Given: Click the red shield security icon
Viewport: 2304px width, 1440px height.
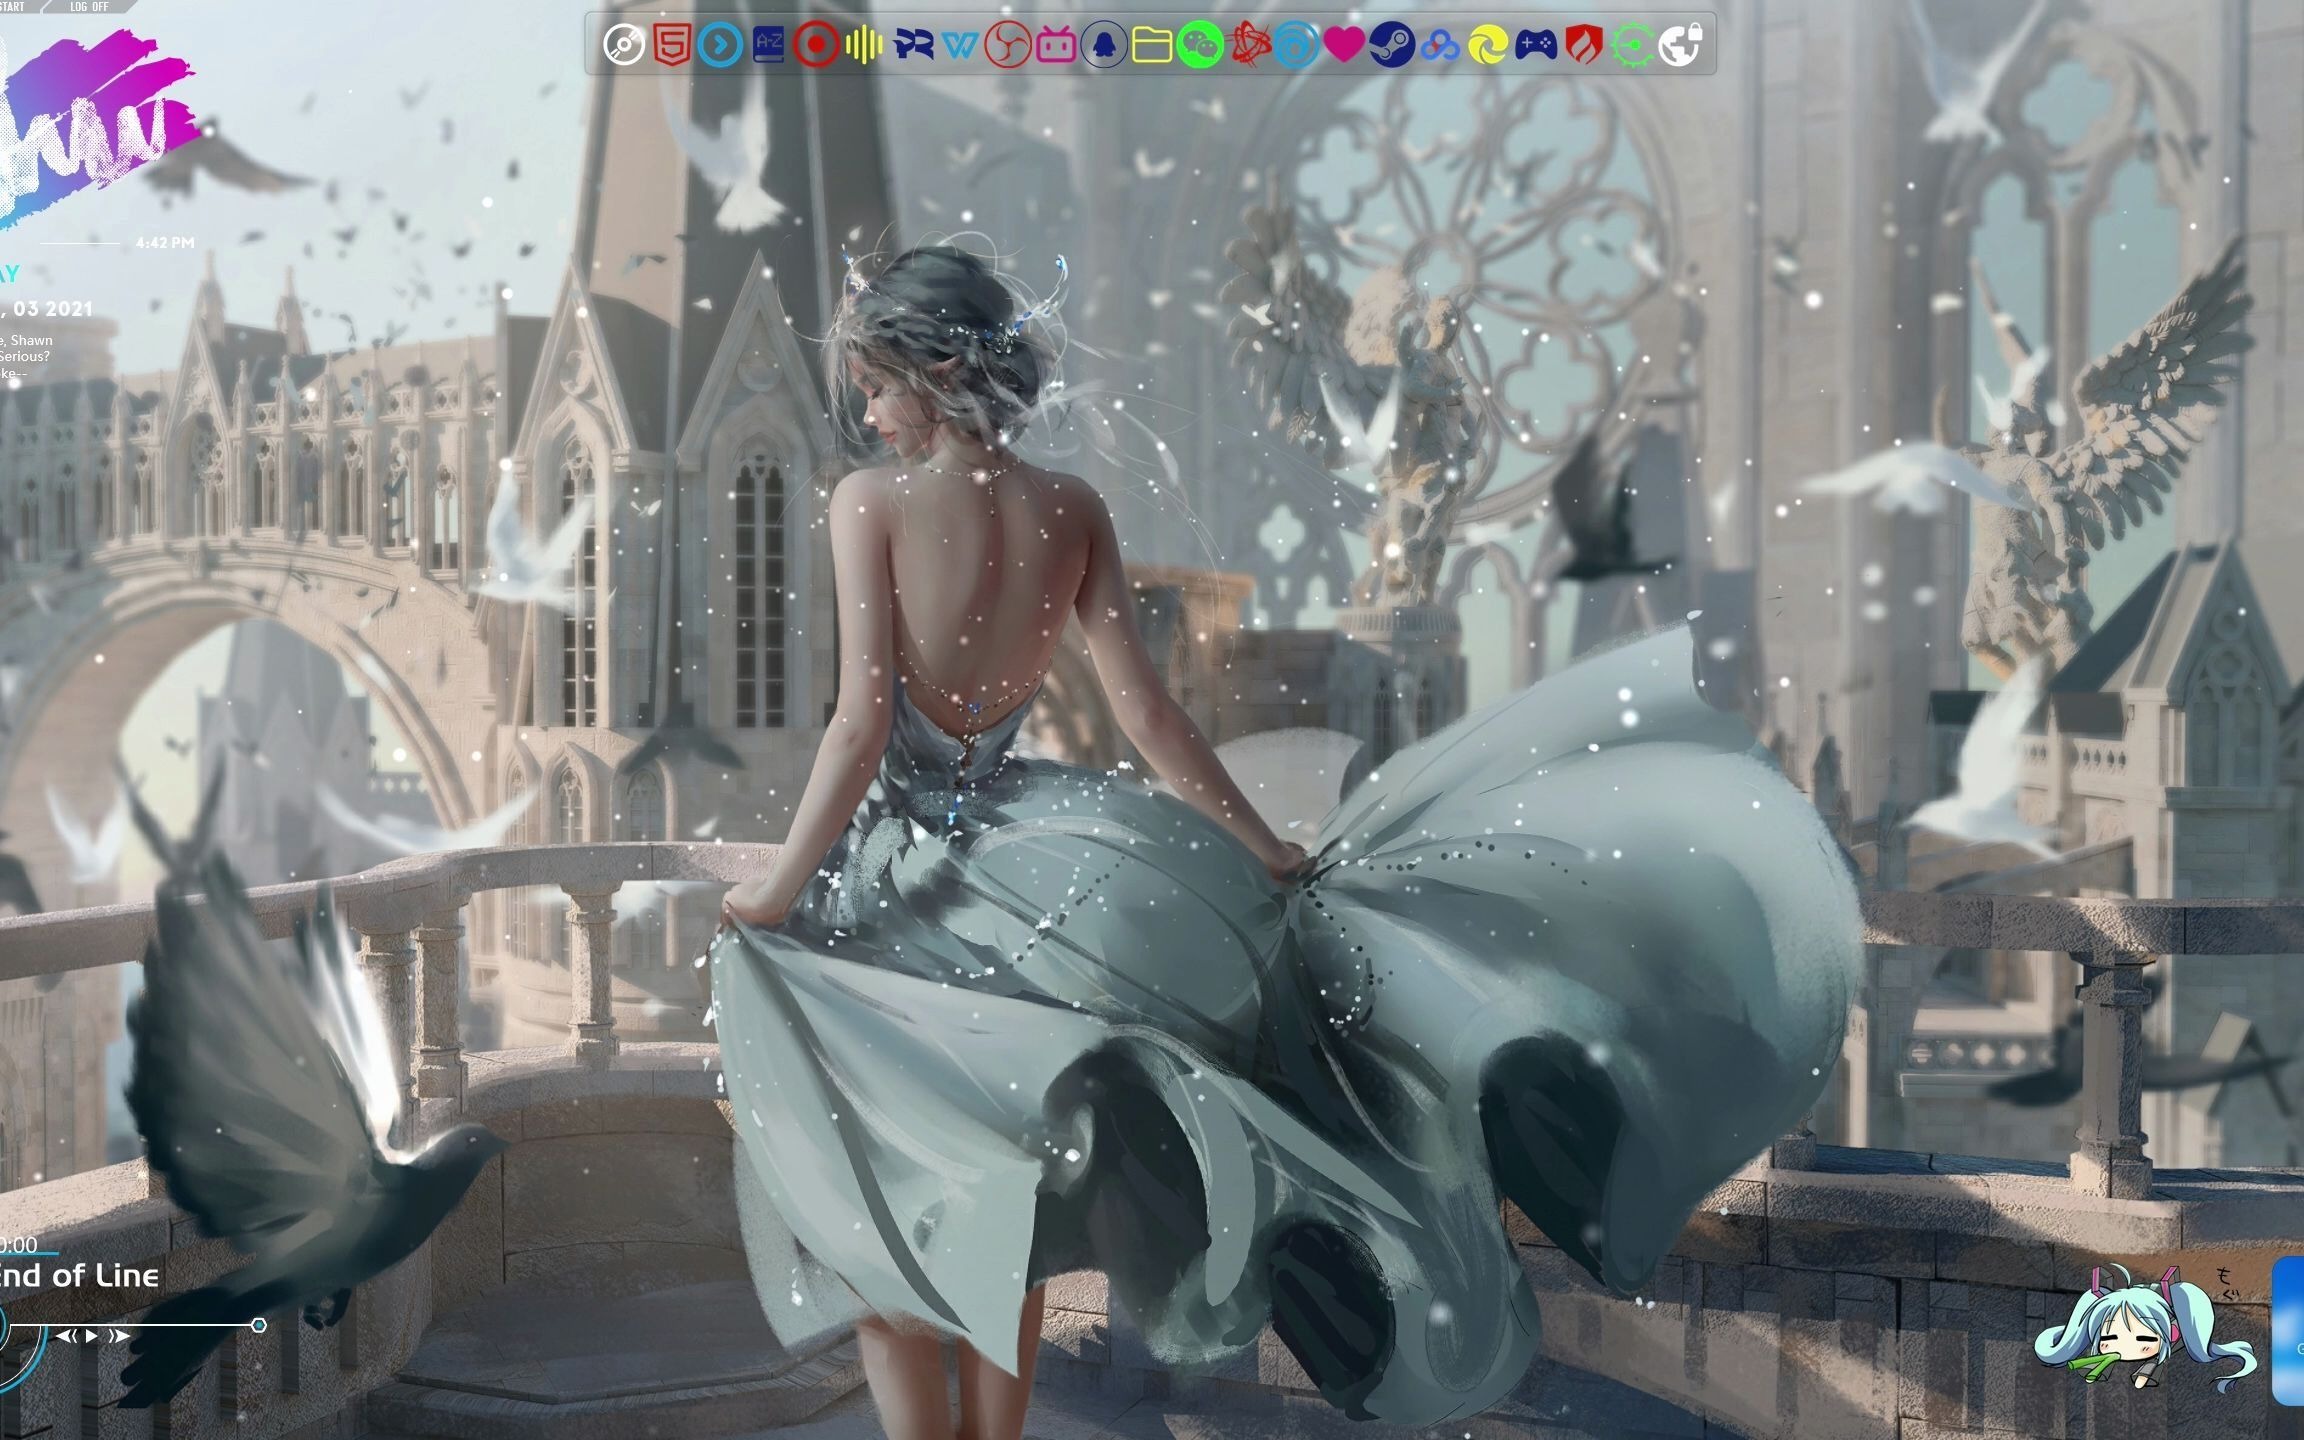Looking at the screenshot, I should click(1583, 45).
